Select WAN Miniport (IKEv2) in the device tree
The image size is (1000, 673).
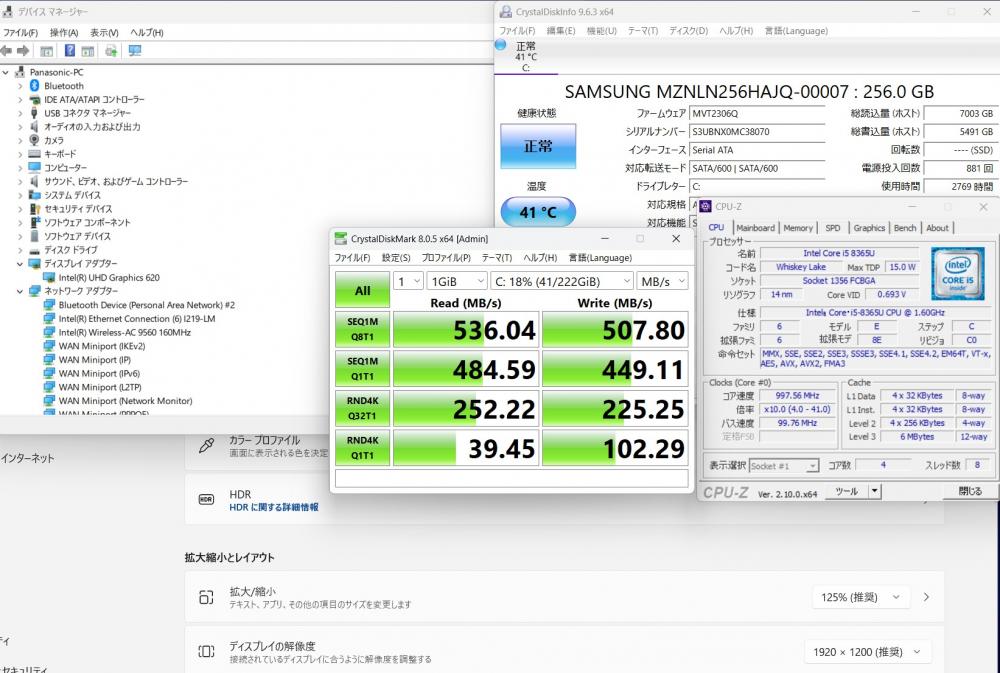tap(102, 346)
